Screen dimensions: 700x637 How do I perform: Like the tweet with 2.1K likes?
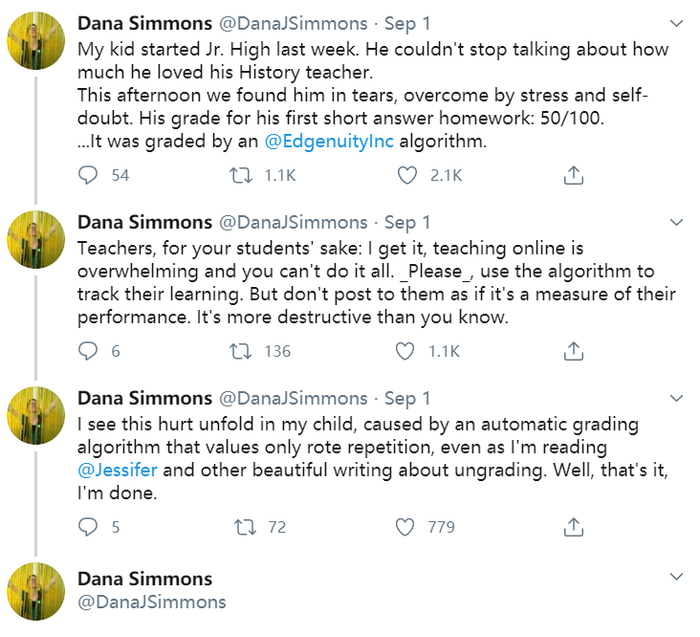[407, 176]
